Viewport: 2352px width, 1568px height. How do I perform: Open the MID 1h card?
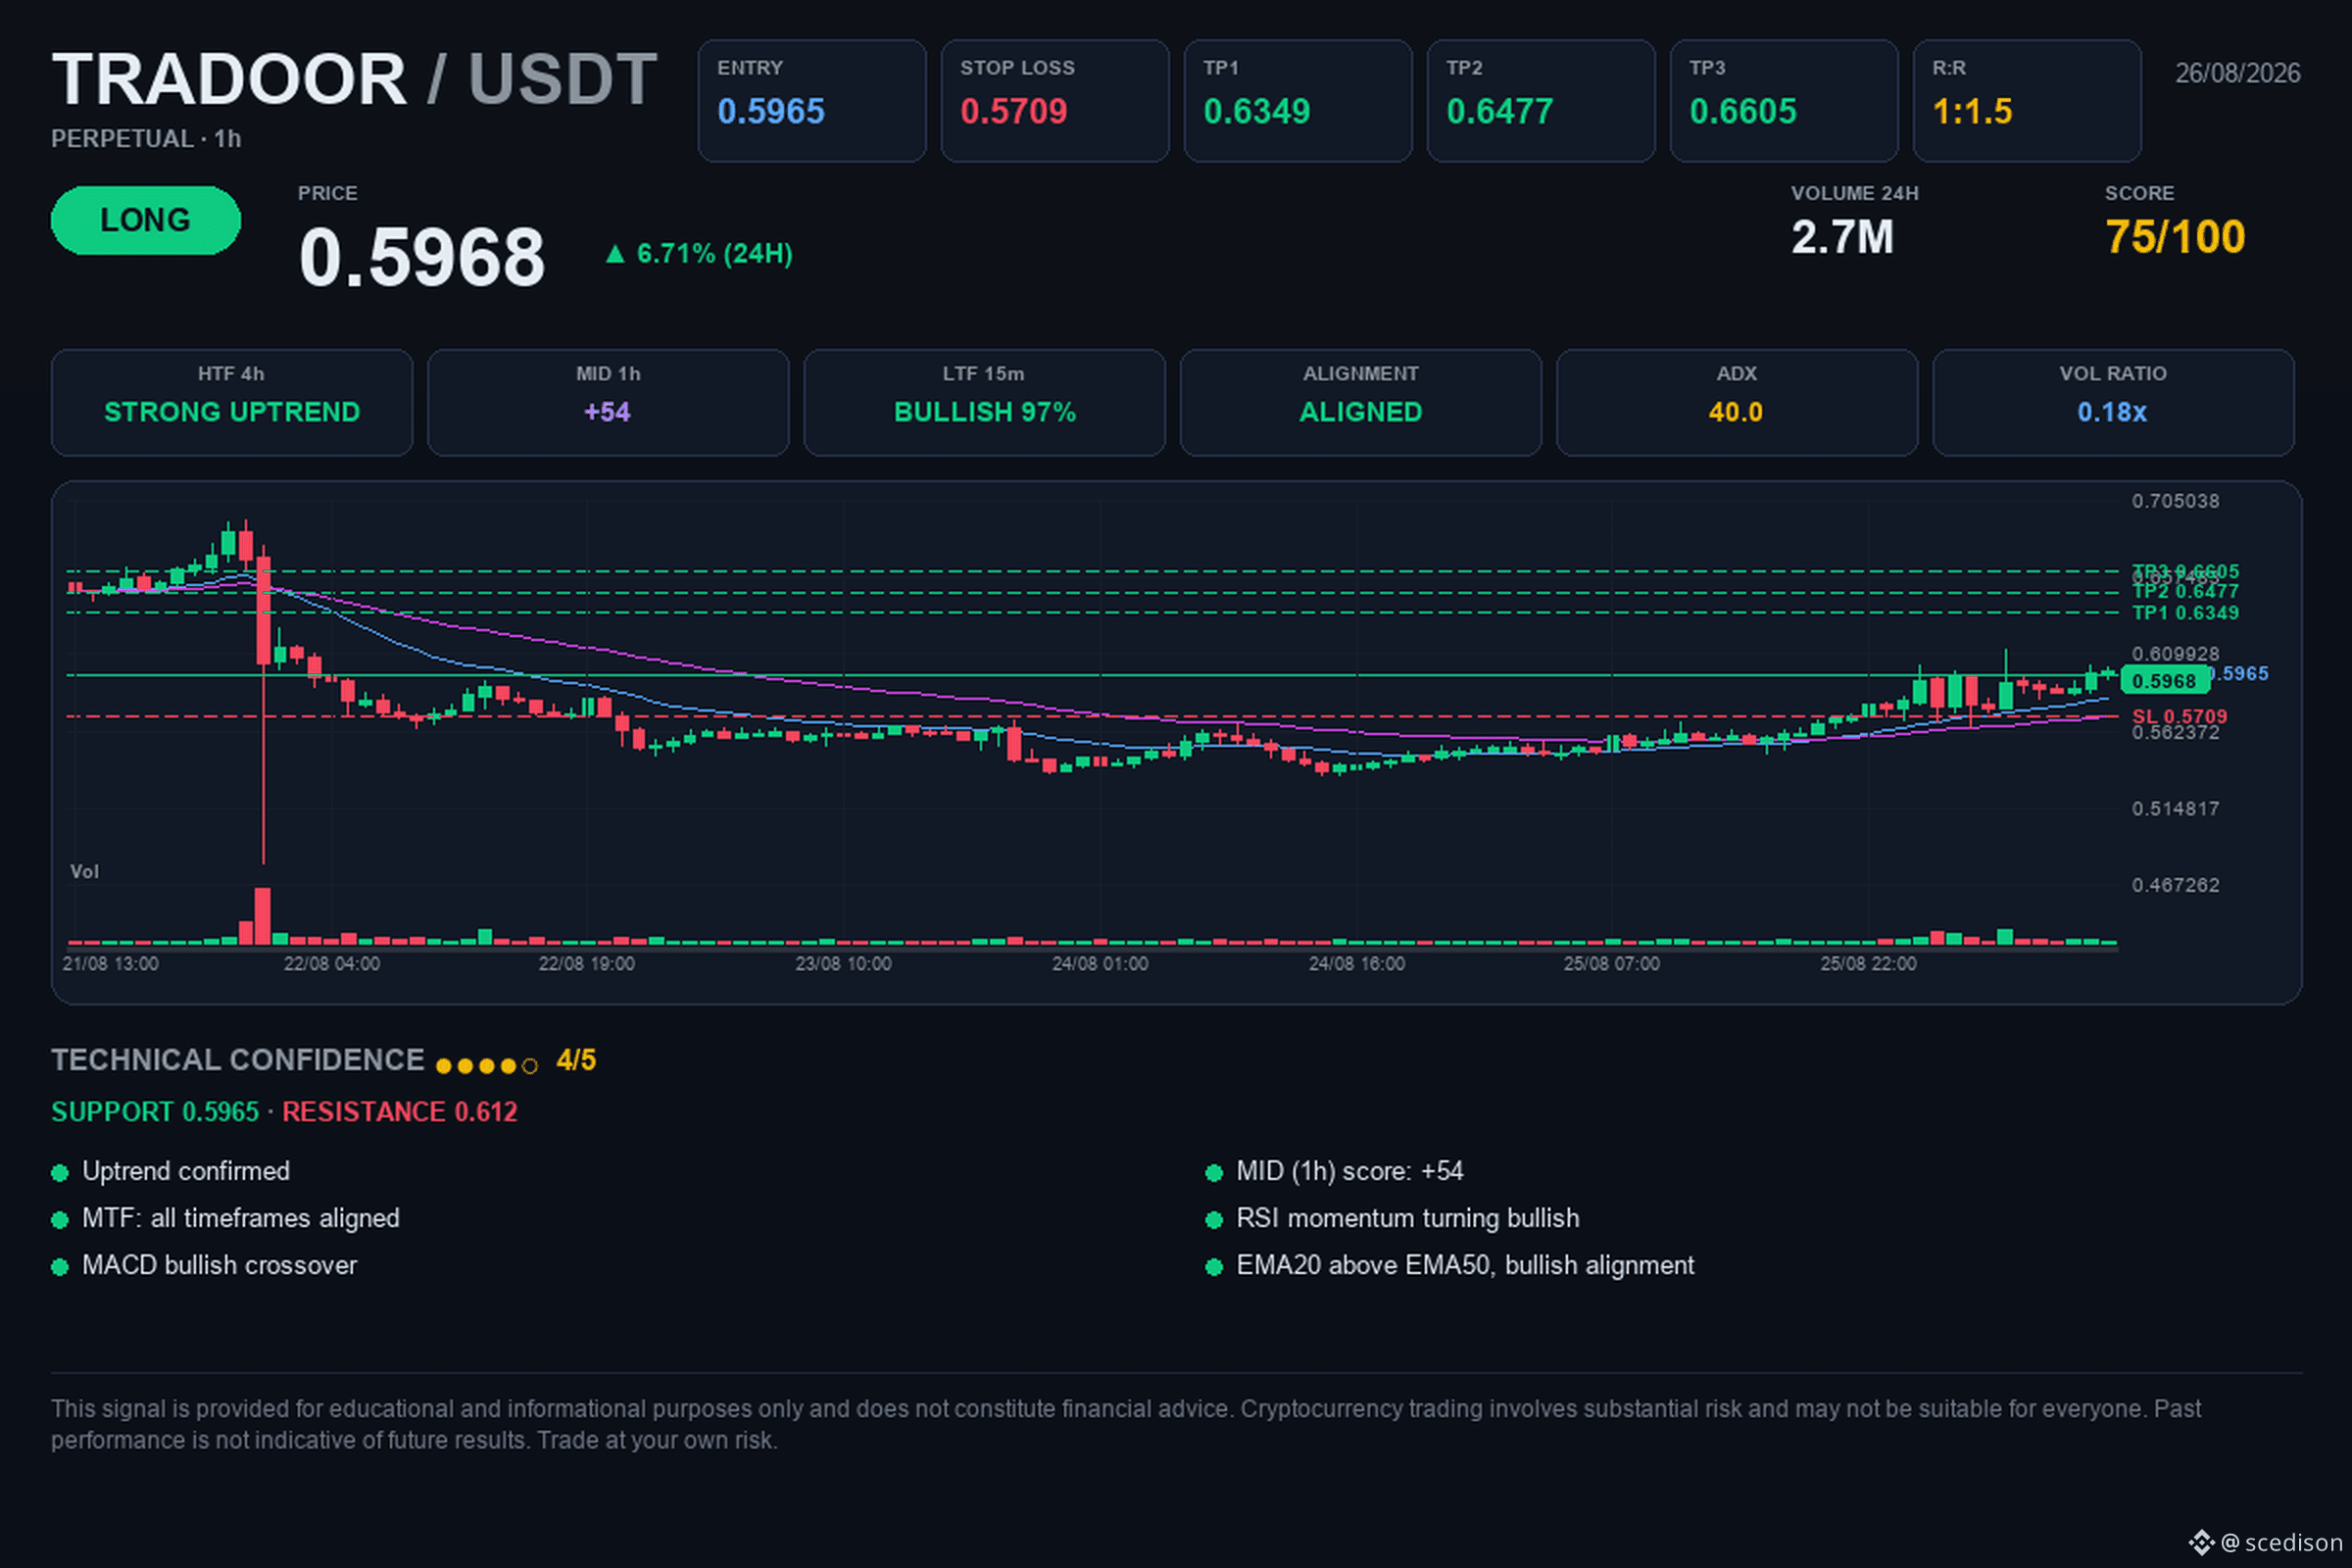608,403
